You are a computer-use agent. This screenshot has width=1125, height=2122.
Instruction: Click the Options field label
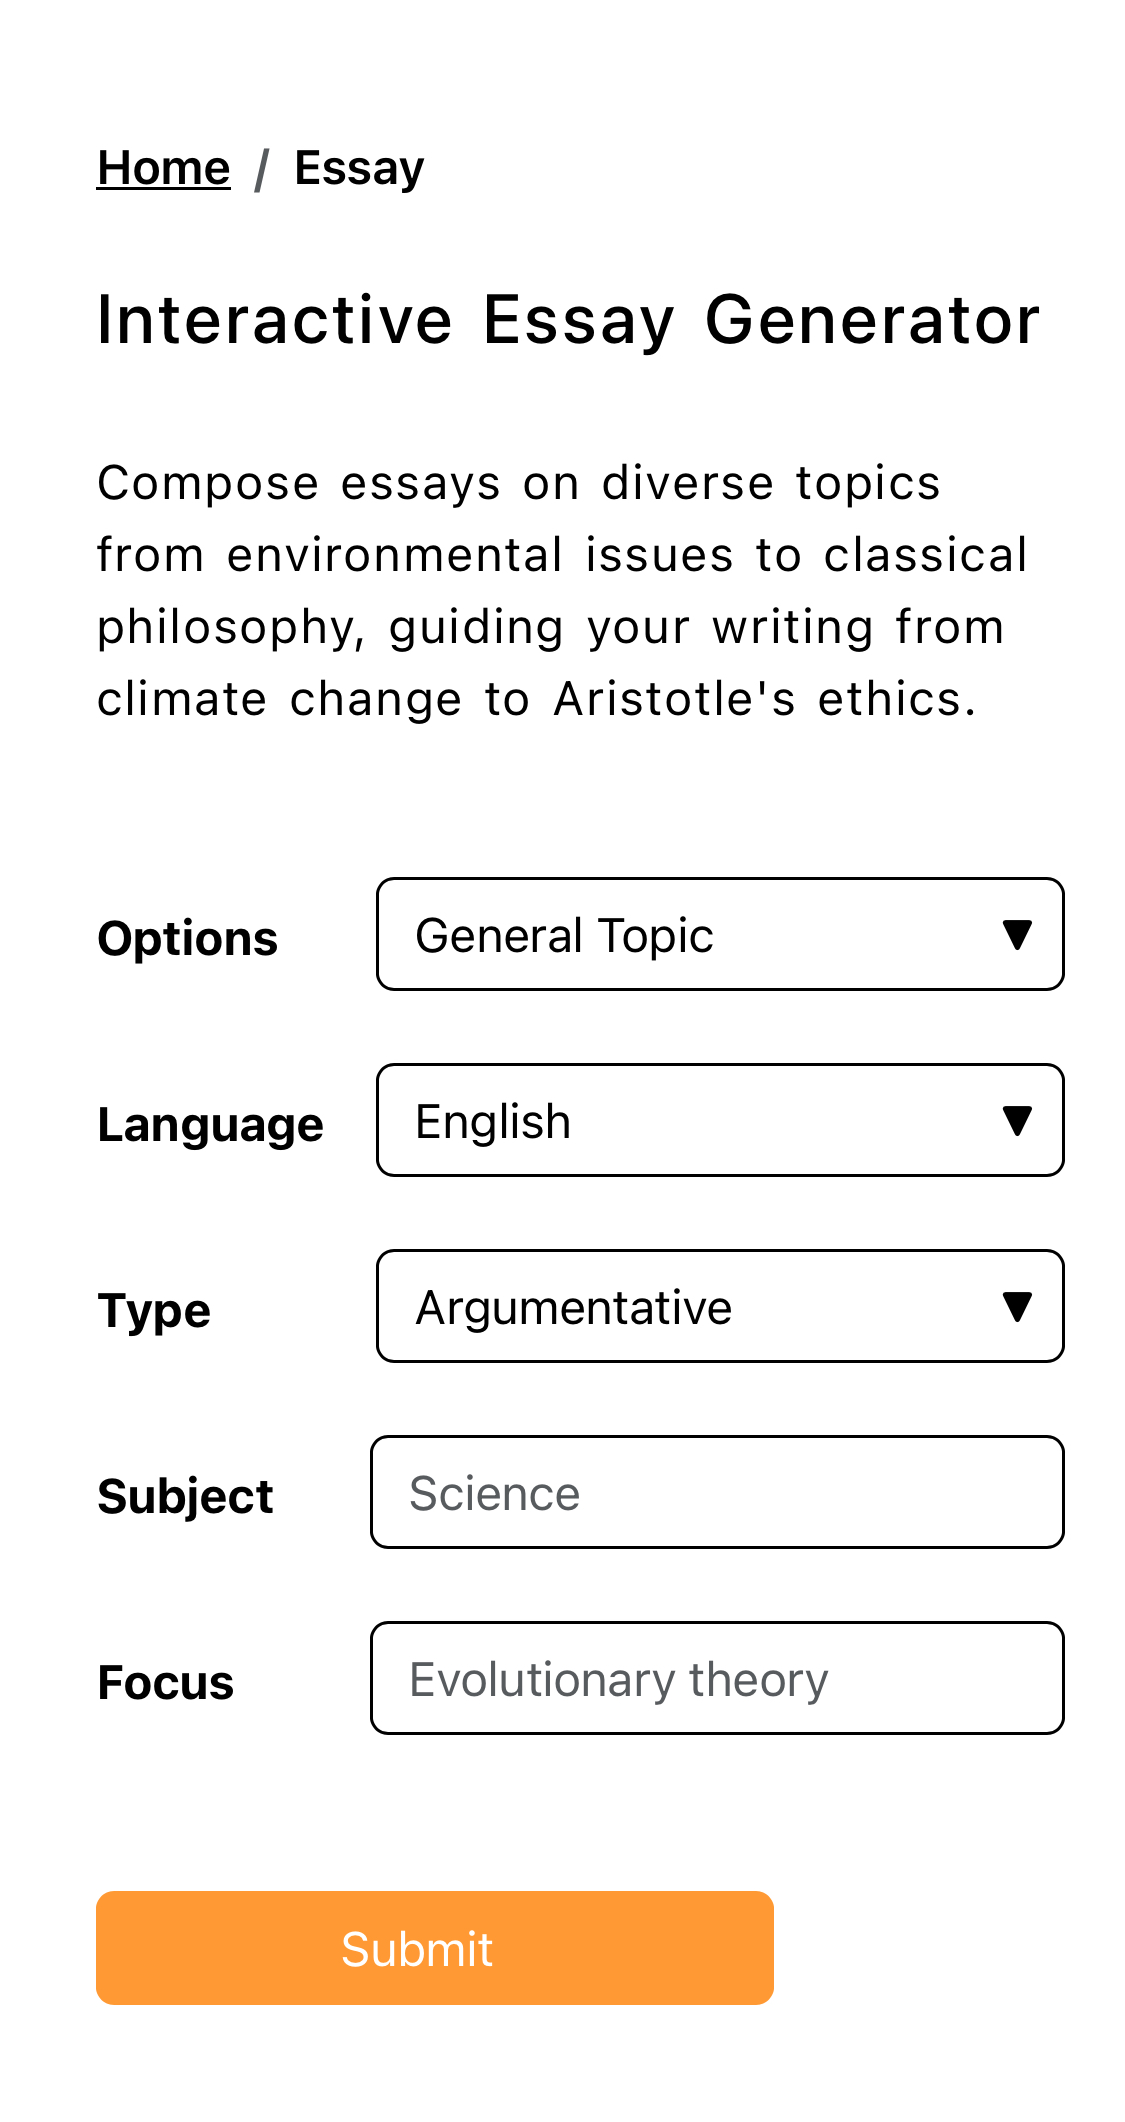[187, 939]
